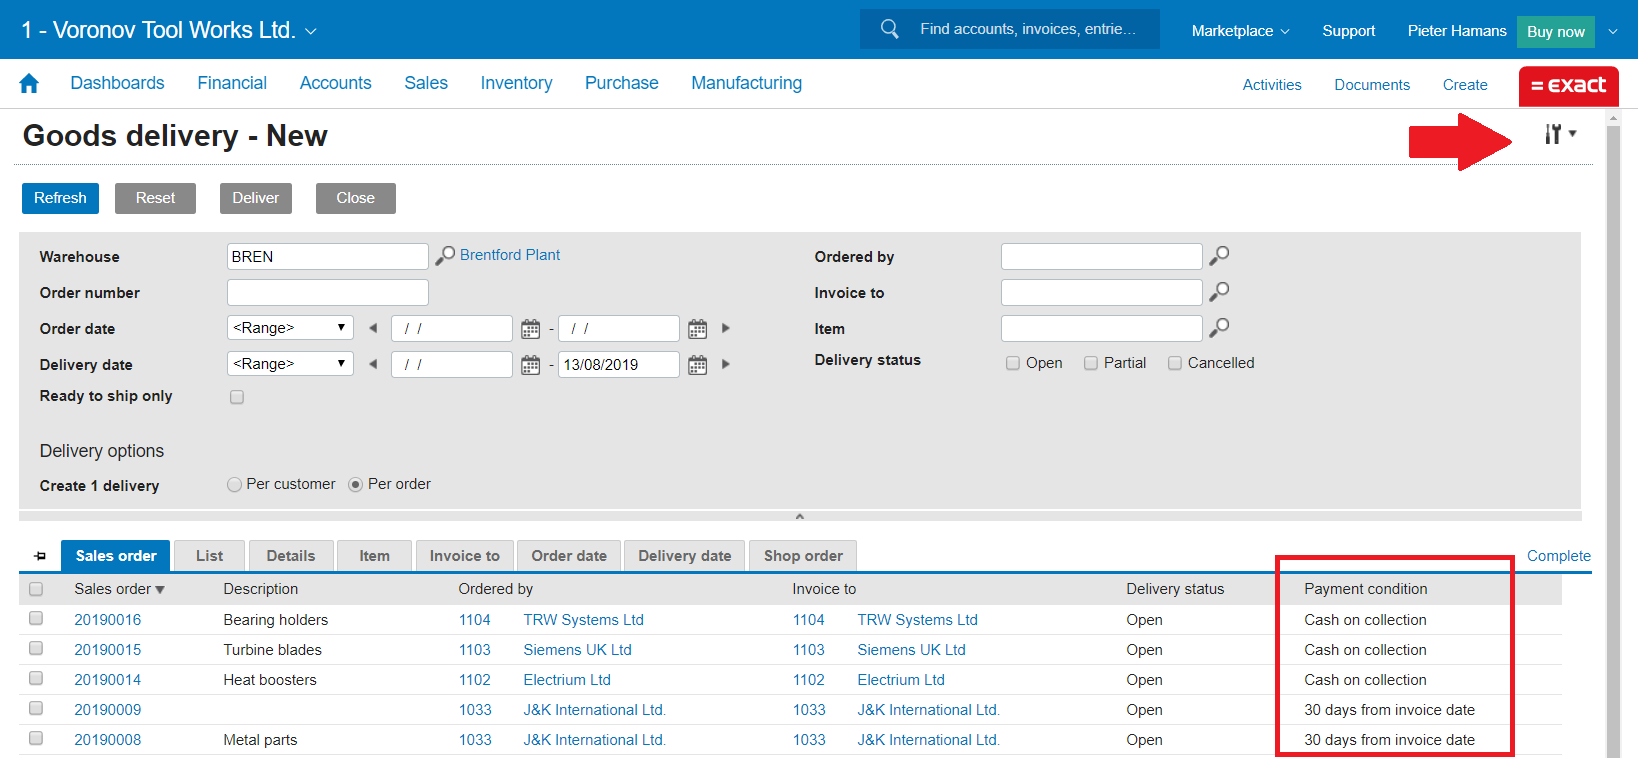
Task: Open Delivery date end calendar icon
Action: [x=697, y=364]
